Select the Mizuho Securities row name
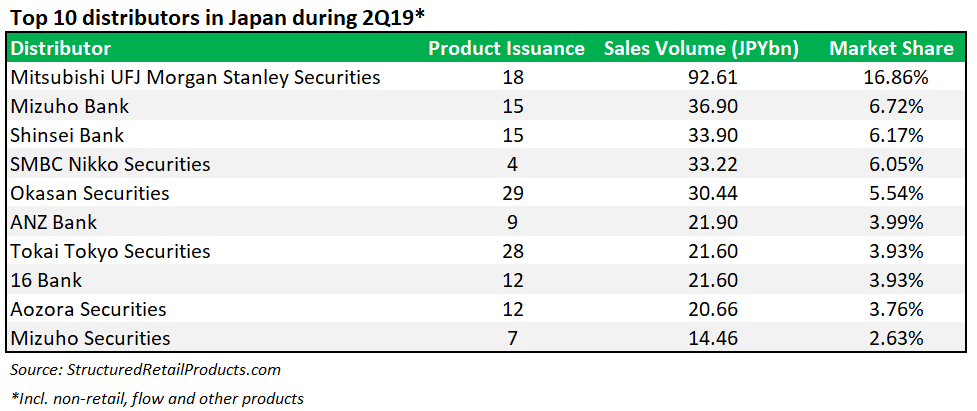This screenshot has height=411, width=977. (x=90, y=338)
